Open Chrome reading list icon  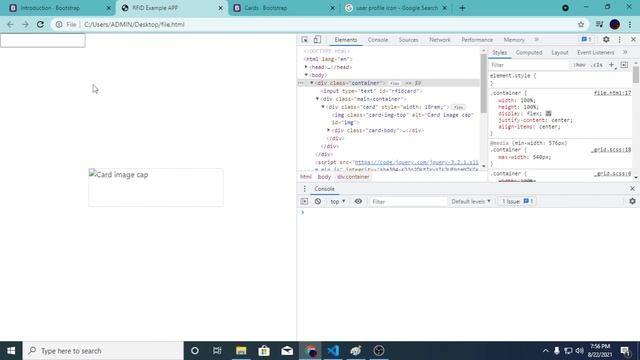[x=599, y=24]
